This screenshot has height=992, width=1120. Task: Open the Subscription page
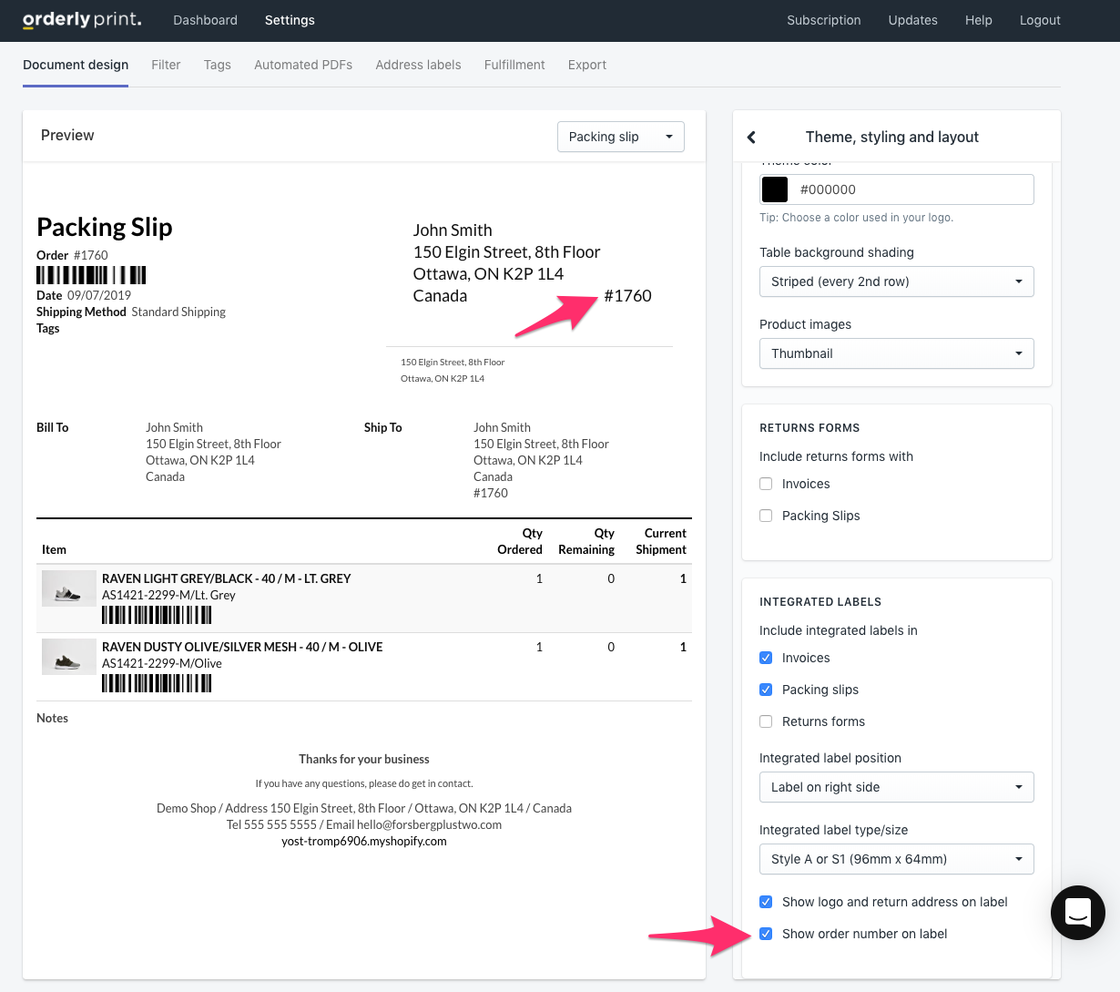[x=823, y=19]
